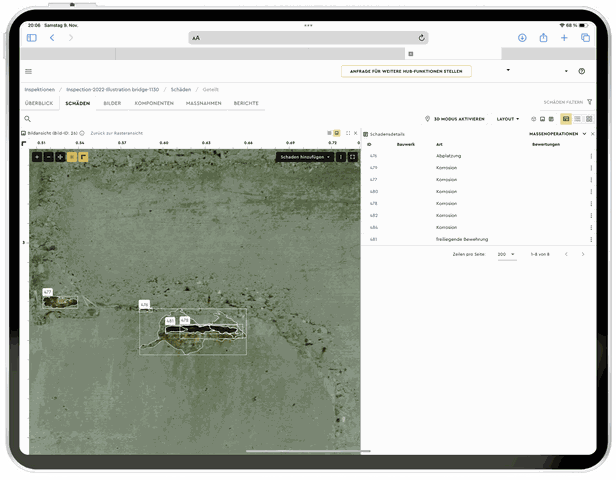Click the freiliegende Bewehrung row text
Viewport: 616px width, 480px height.
pos(462,239)
